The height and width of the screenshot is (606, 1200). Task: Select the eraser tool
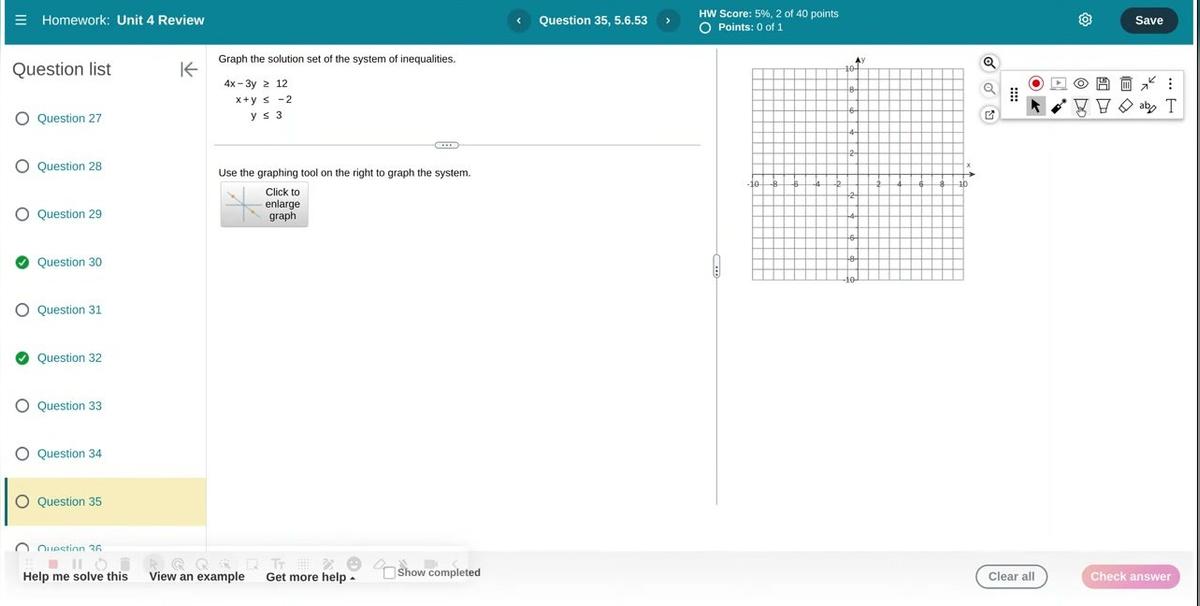pos(1125,106)
